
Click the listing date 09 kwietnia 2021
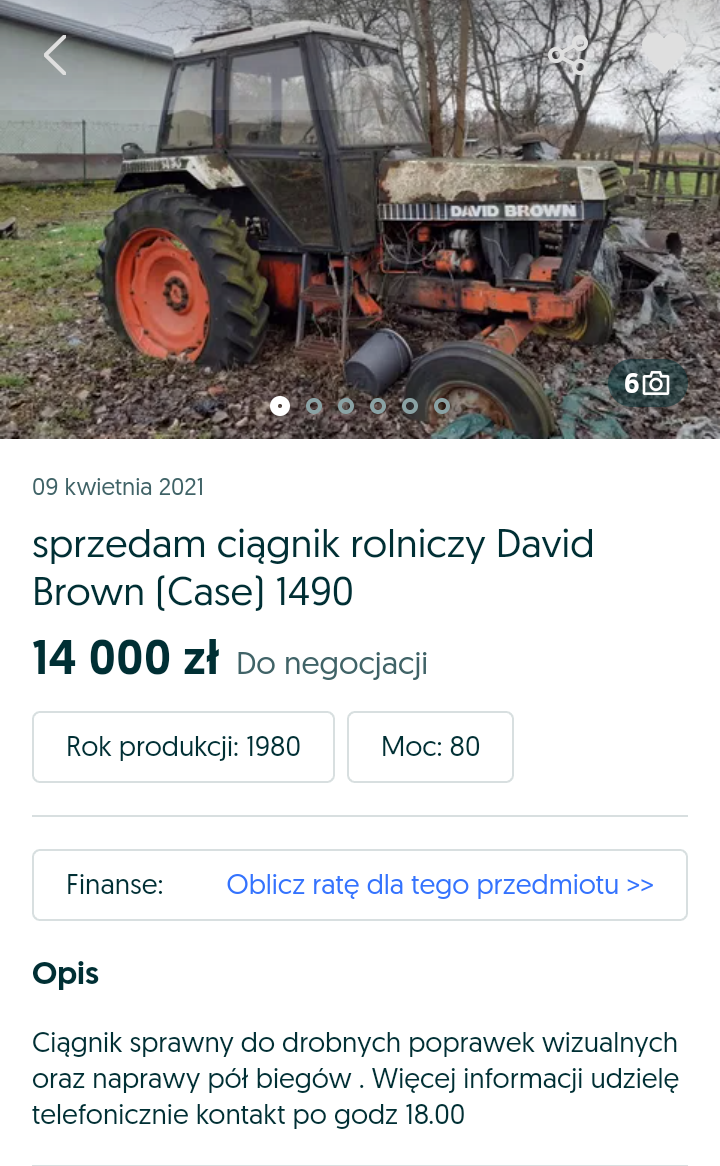[118, 487]
